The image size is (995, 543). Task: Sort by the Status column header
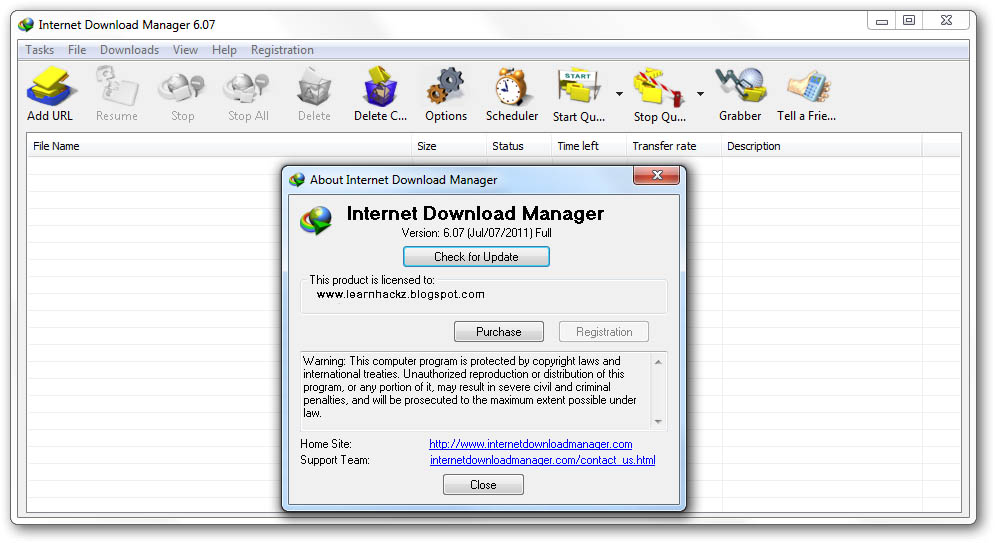[519, 146]
